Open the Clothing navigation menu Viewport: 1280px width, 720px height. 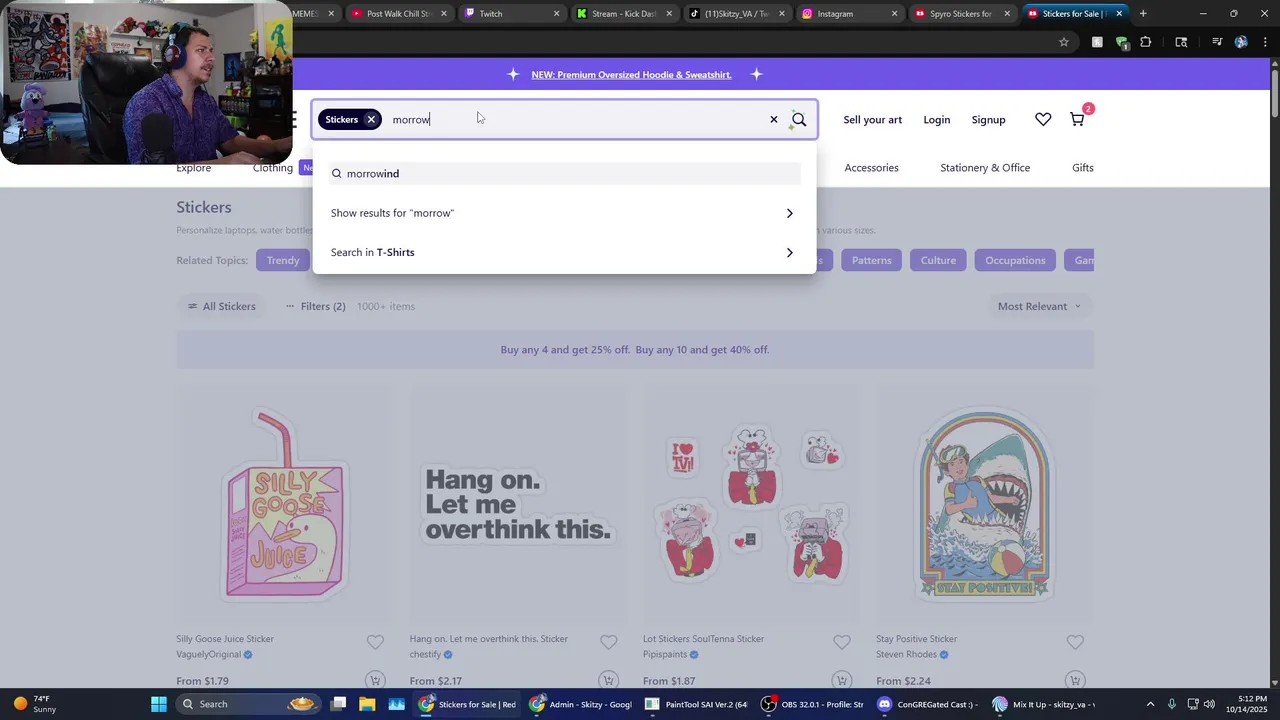click(273, 168)
